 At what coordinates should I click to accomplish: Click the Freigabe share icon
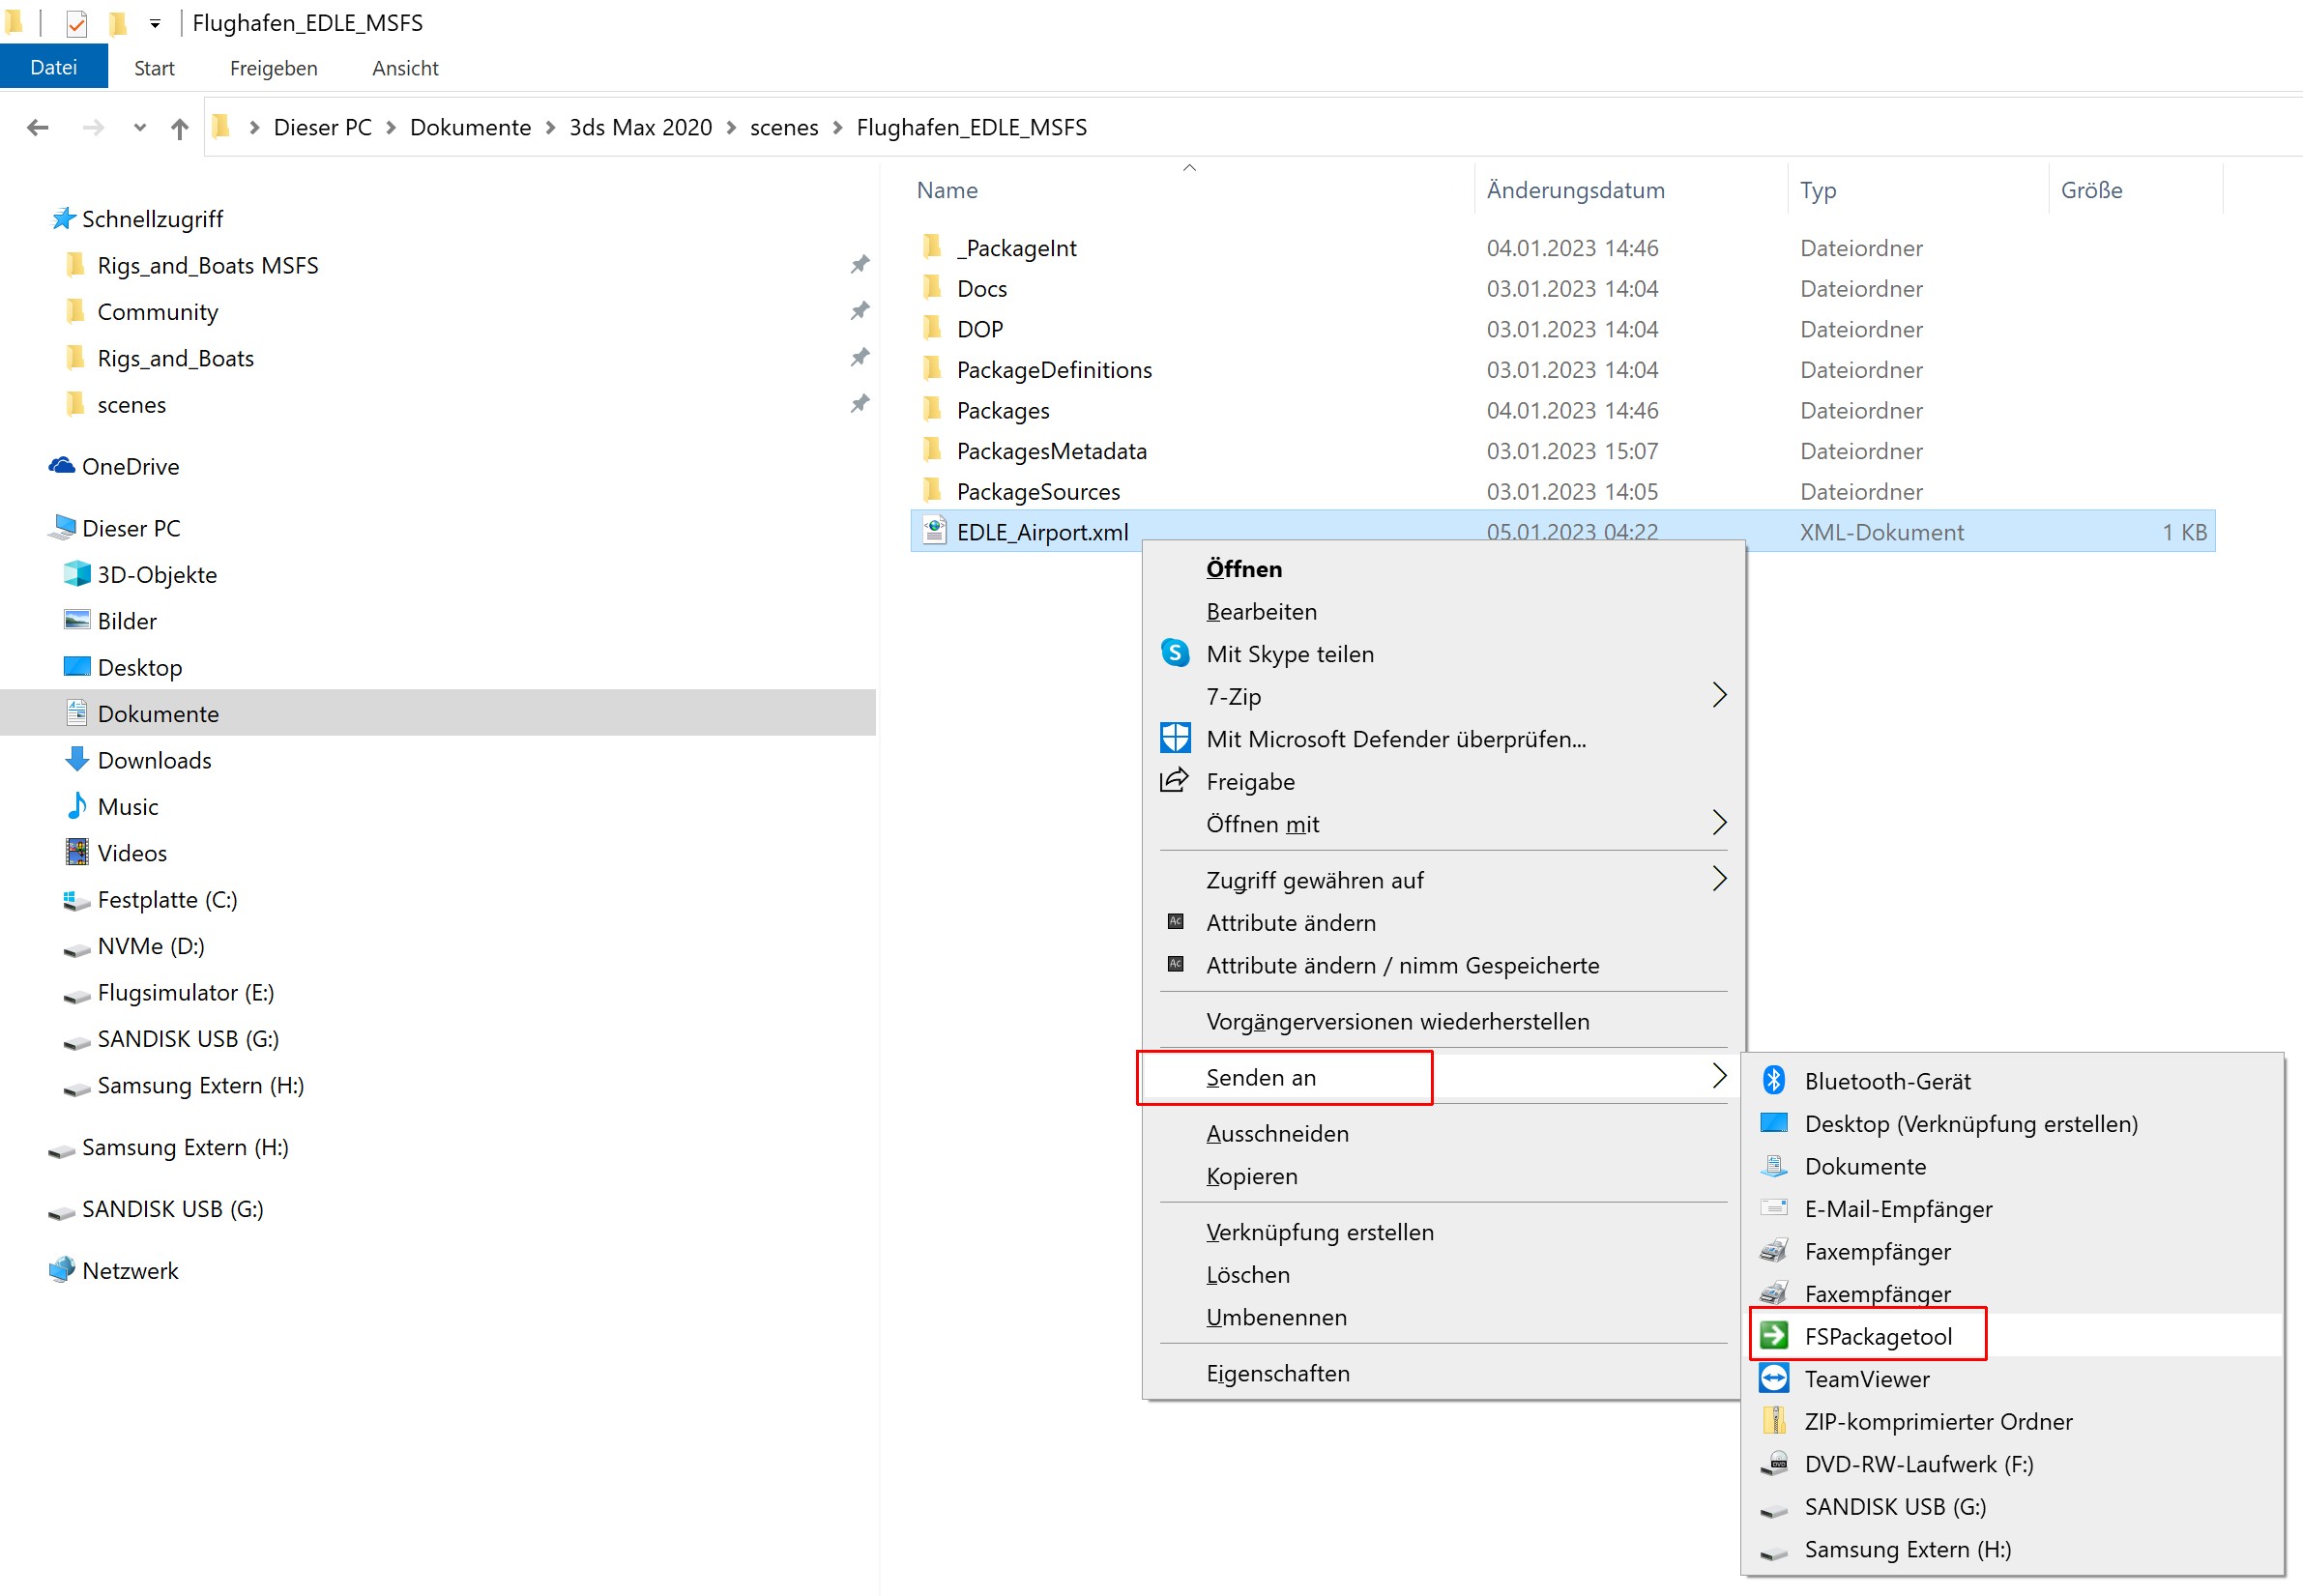click(x=1175, y=781)
